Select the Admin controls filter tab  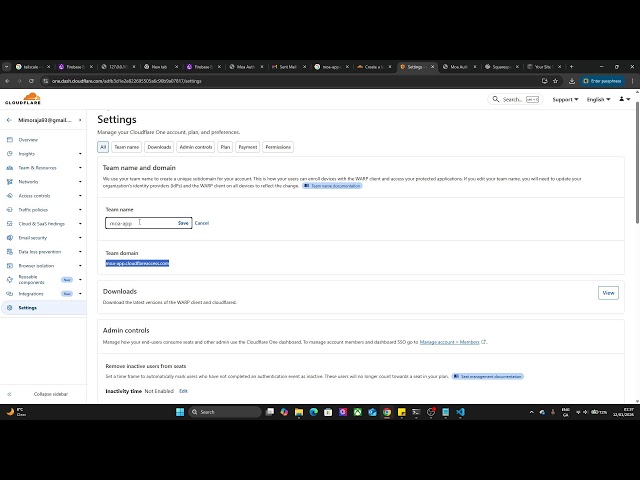196,147
